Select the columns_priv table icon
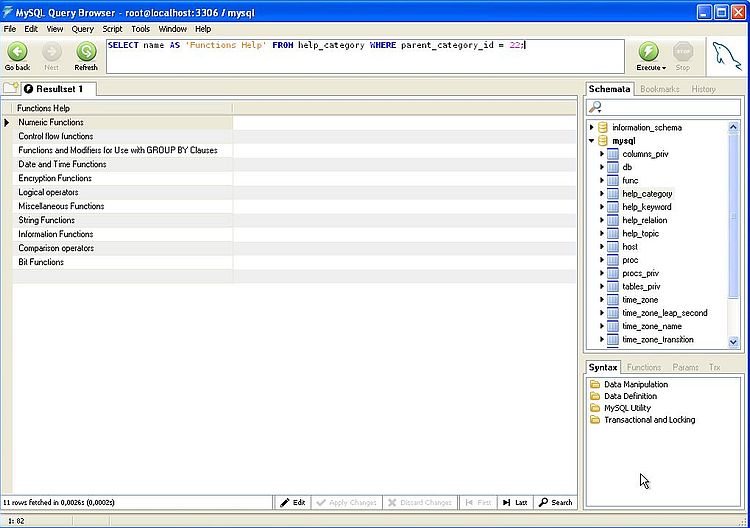 click(613, 154)
